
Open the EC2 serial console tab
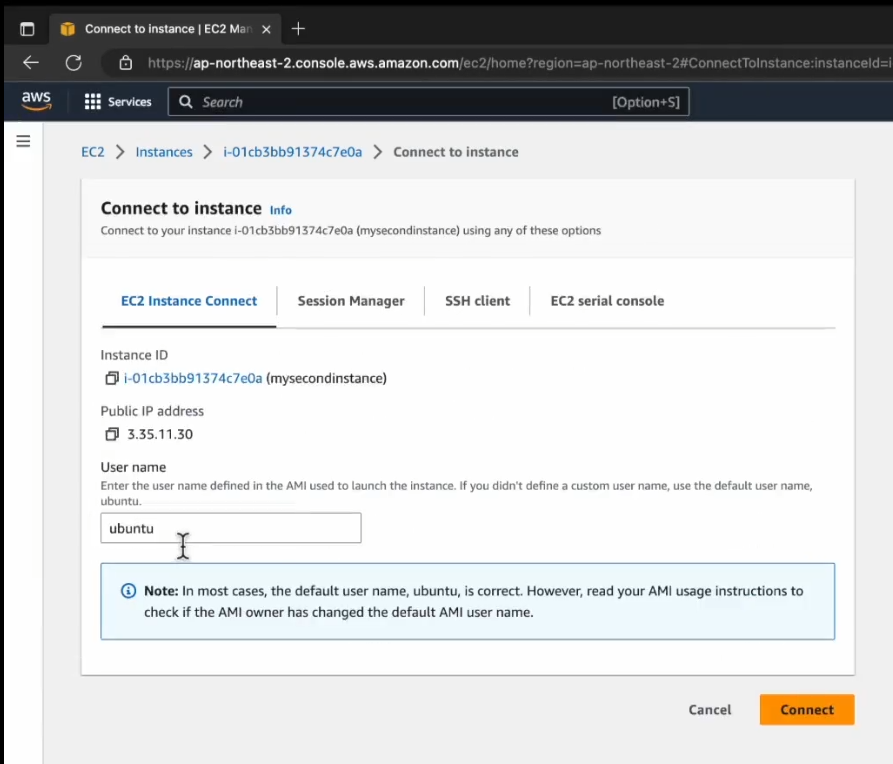(607, 301)
